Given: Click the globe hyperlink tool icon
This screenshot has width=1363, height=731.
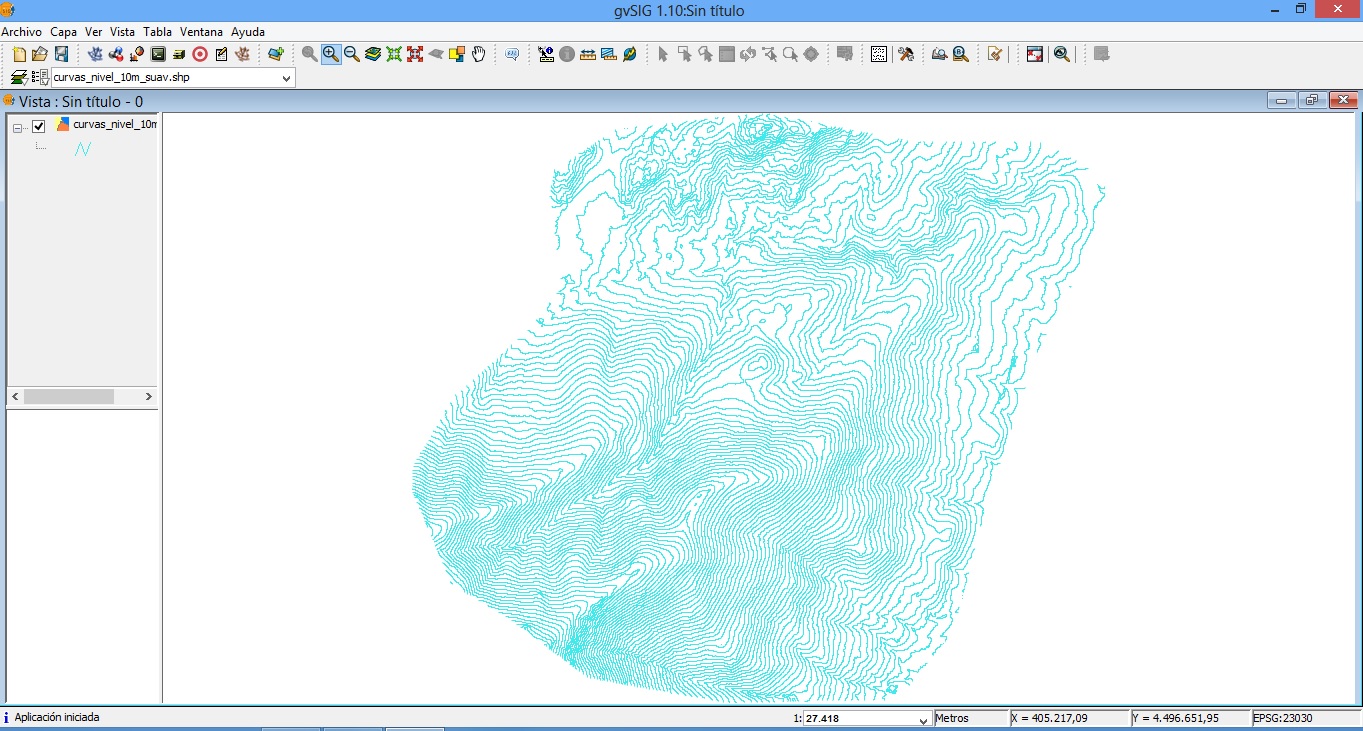Looking at the screenshot, I should (x=629, y=54).
